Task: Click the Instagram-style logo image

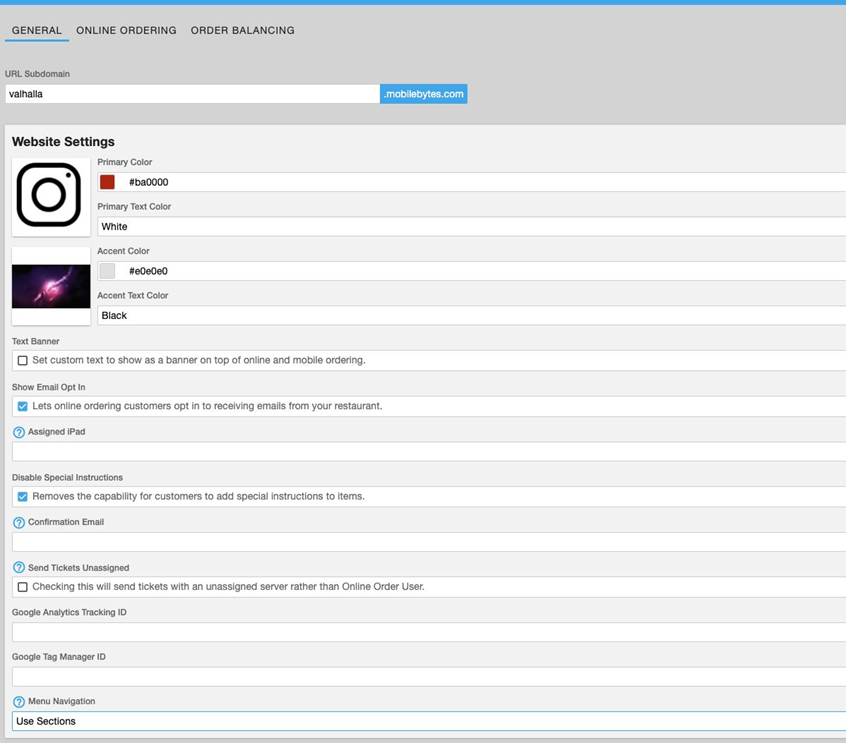Action: 50,195
